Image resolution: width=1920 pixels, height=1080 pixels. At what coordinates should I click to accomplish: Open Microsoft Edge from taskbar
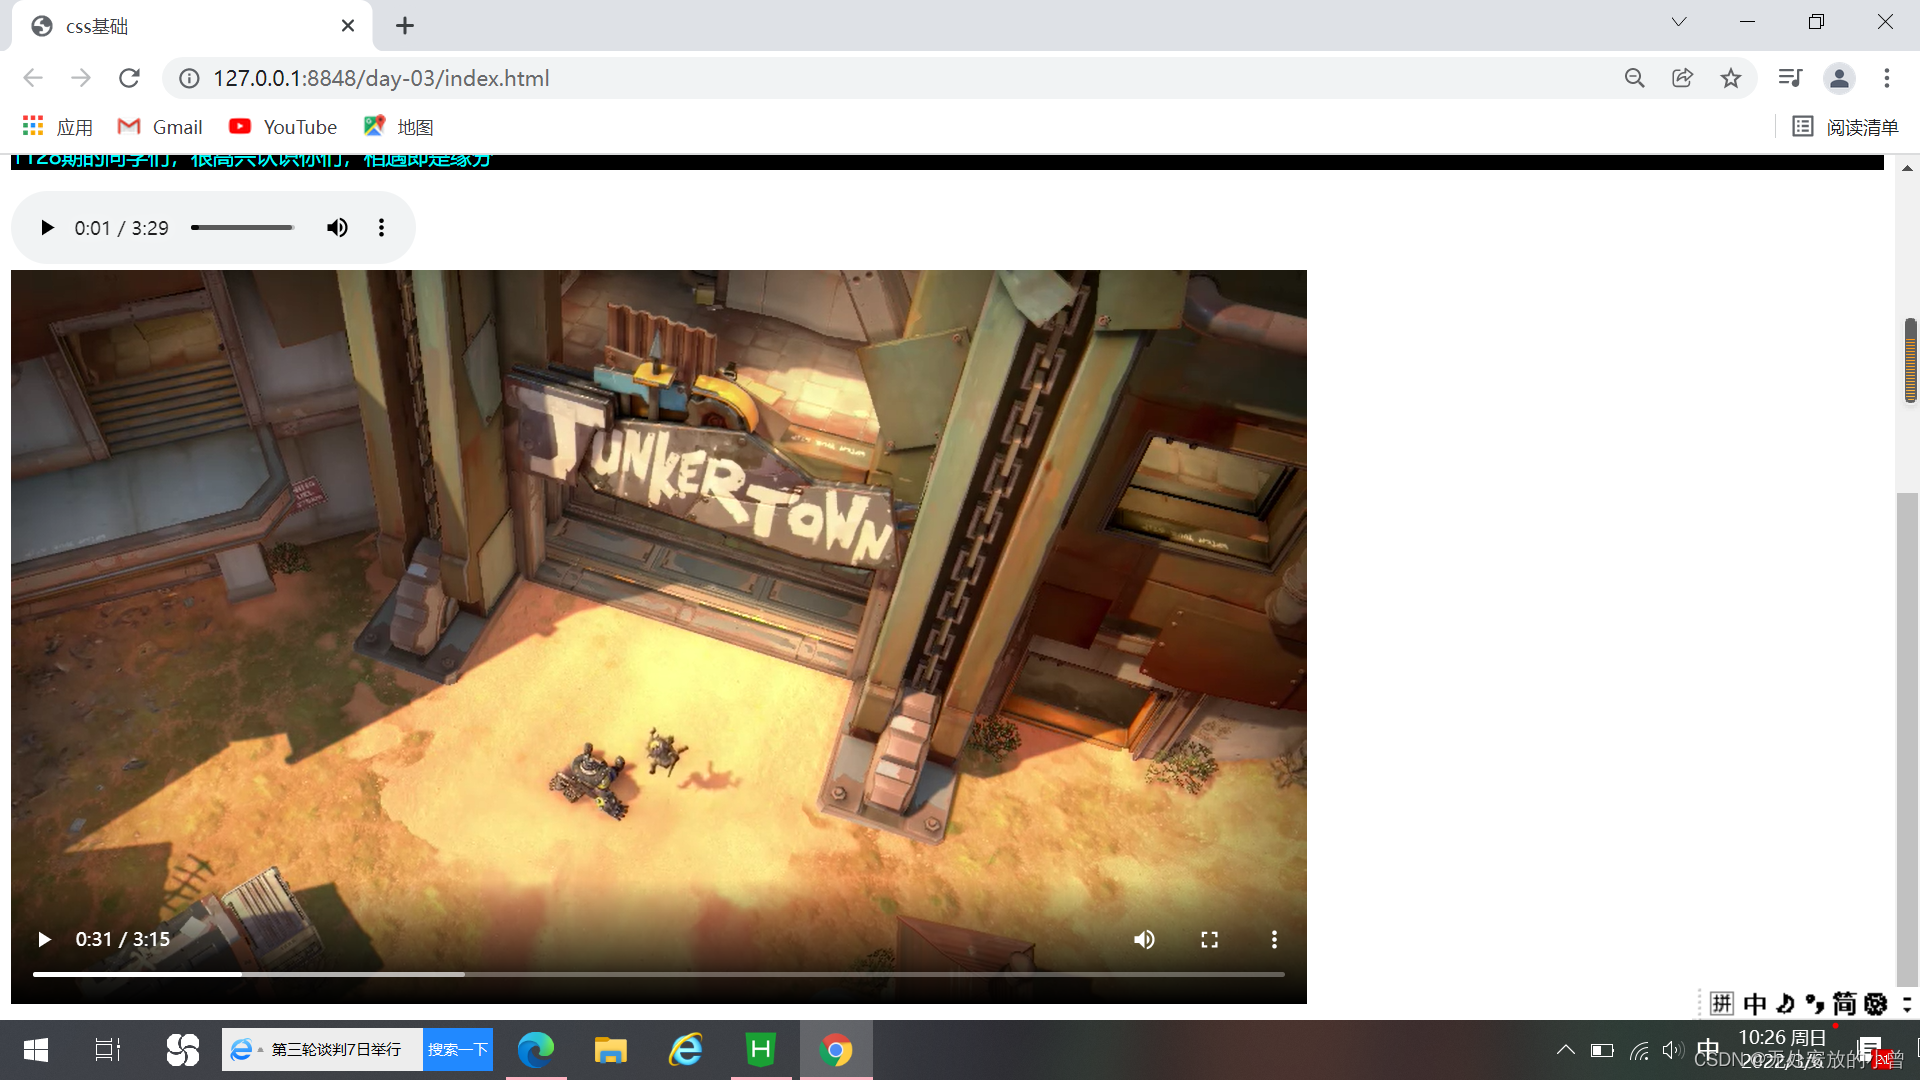click(x=535, y=1050)
